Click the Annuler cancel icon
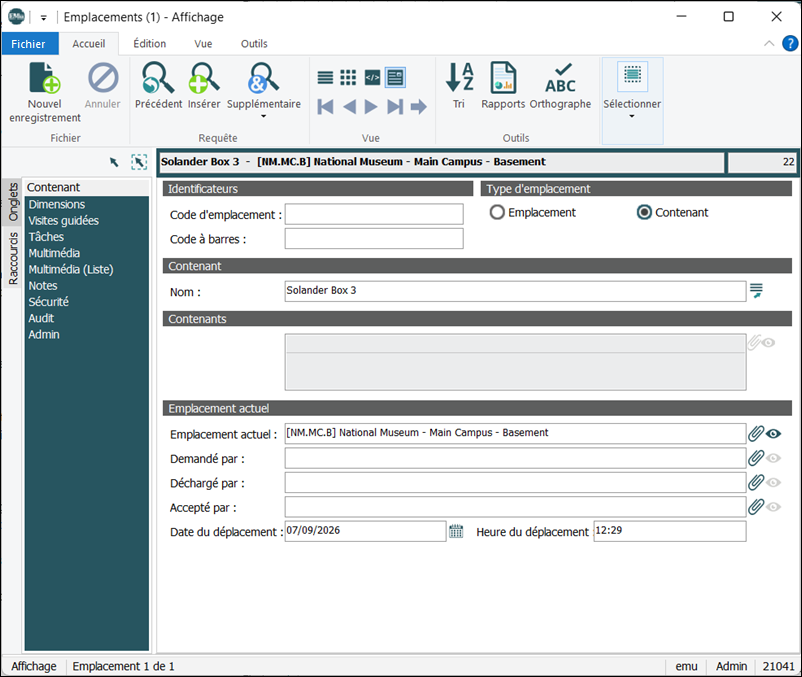Screen dimensions: 802x677 103,79
